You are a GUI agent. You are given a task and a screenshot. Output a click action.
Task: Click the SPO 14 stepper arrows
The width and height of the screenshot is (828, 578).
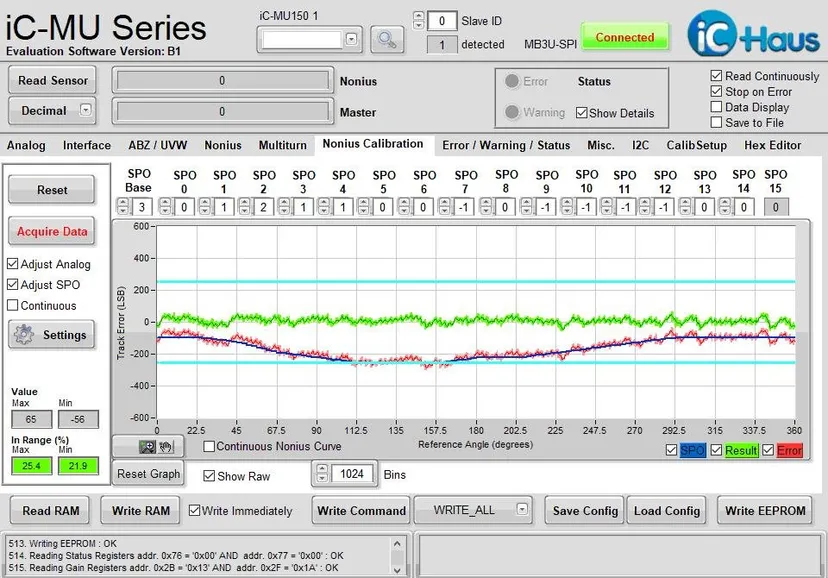pyautogui.click(x=724, y=207)
